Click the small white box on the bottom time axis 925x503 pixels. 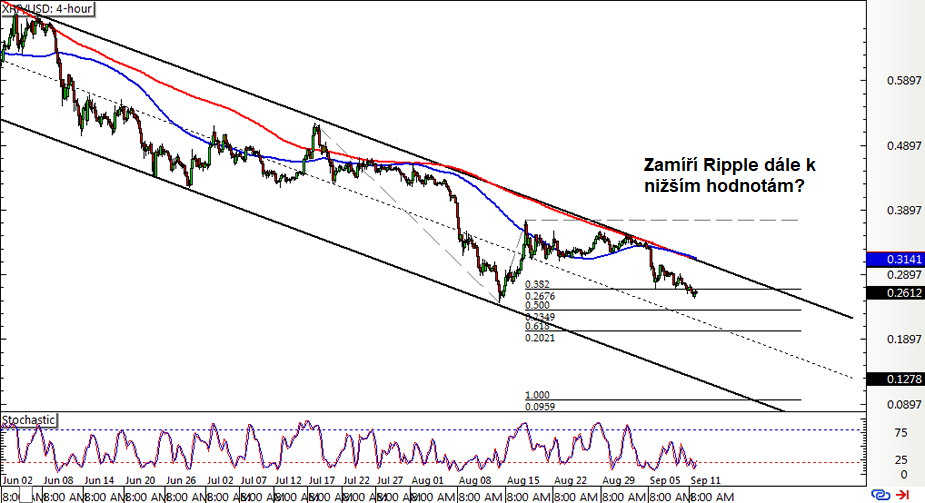point(27,497)
